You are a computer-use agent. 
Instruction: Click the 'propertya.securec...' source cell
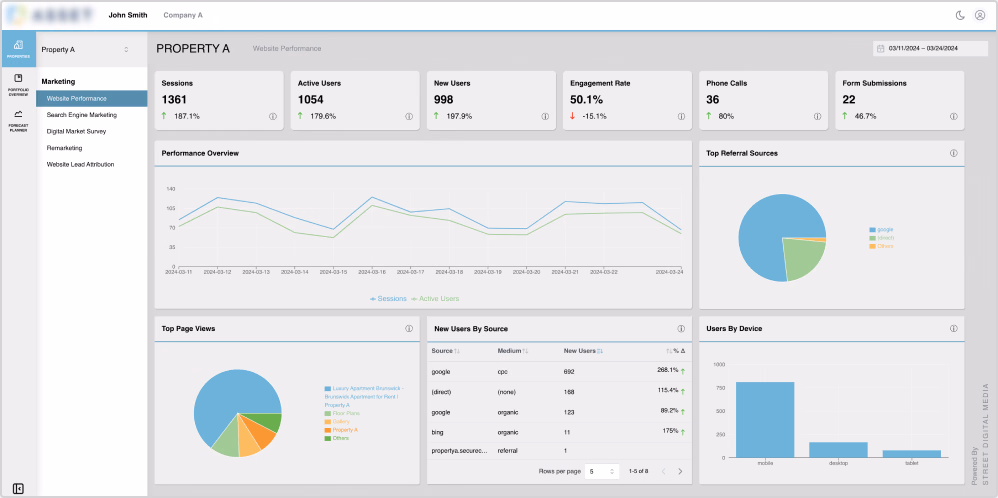click(458, 451)
